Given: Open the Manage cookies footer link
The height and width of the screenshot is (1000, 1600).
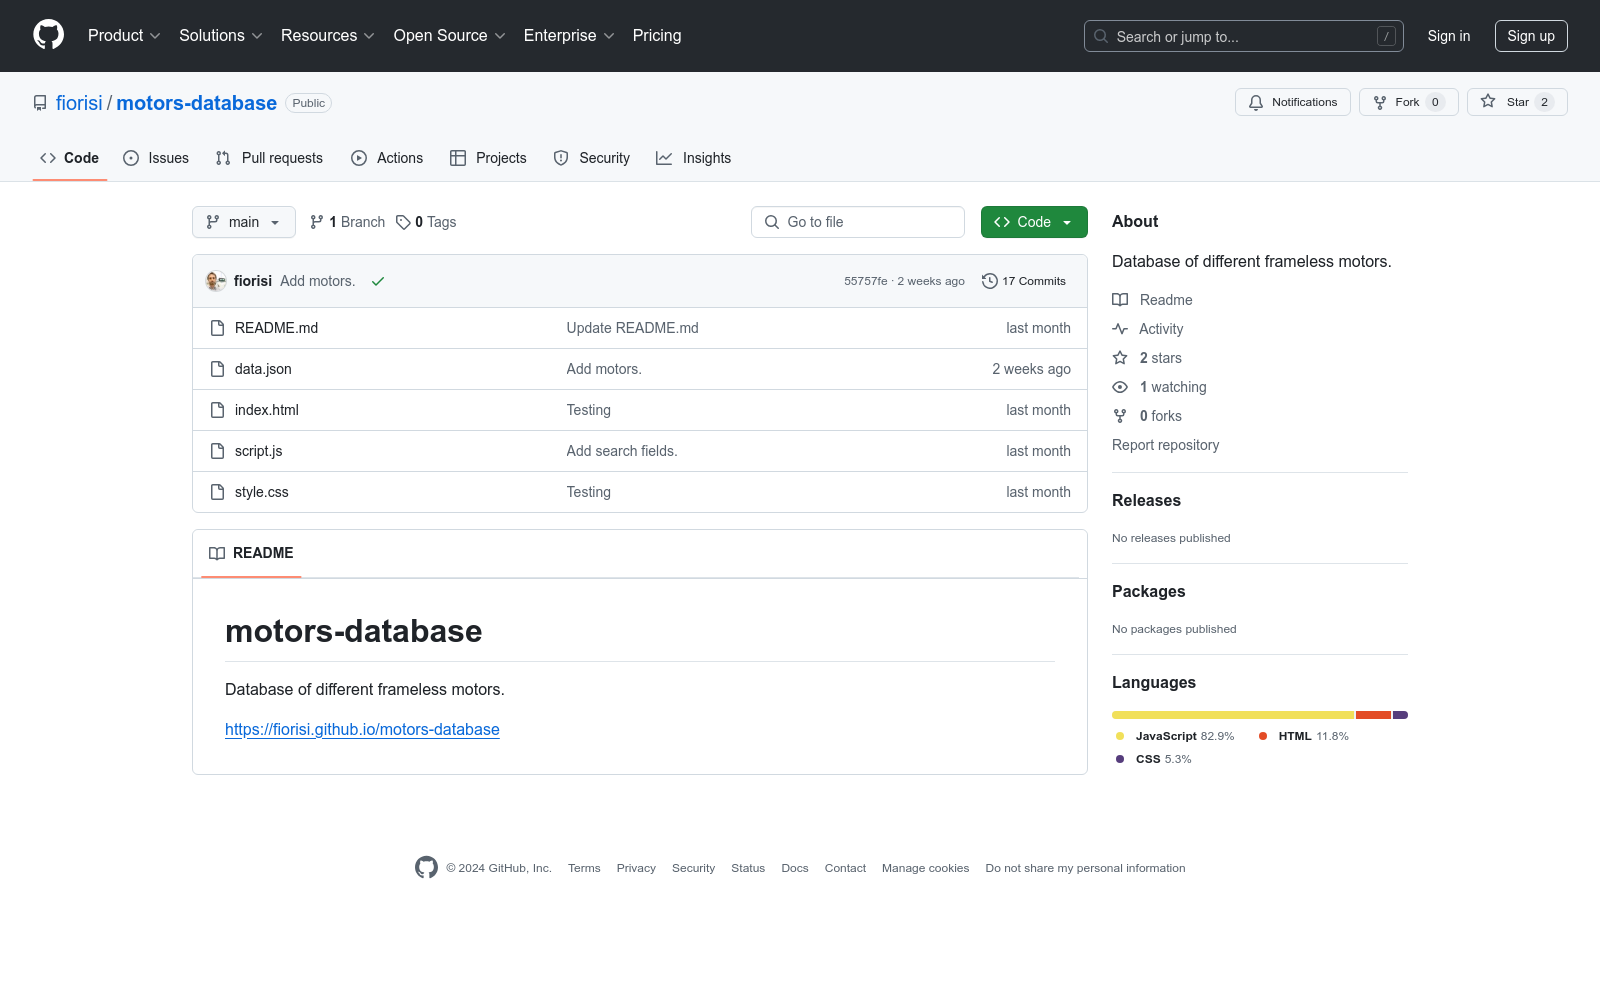Looking at the screenshot, I should click(x=926, y=868).
